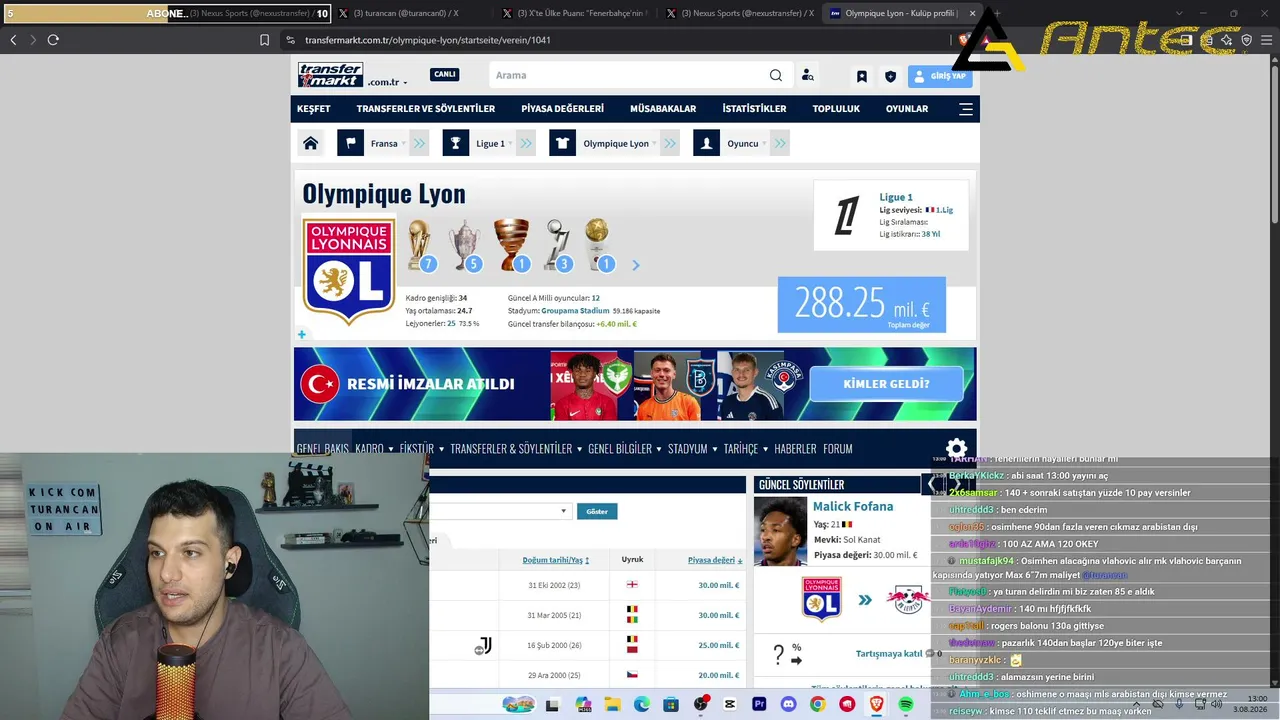The image size is (1280, 720).
Task: Click the first trophy with badge 7
Action: [x=421, y=245]
